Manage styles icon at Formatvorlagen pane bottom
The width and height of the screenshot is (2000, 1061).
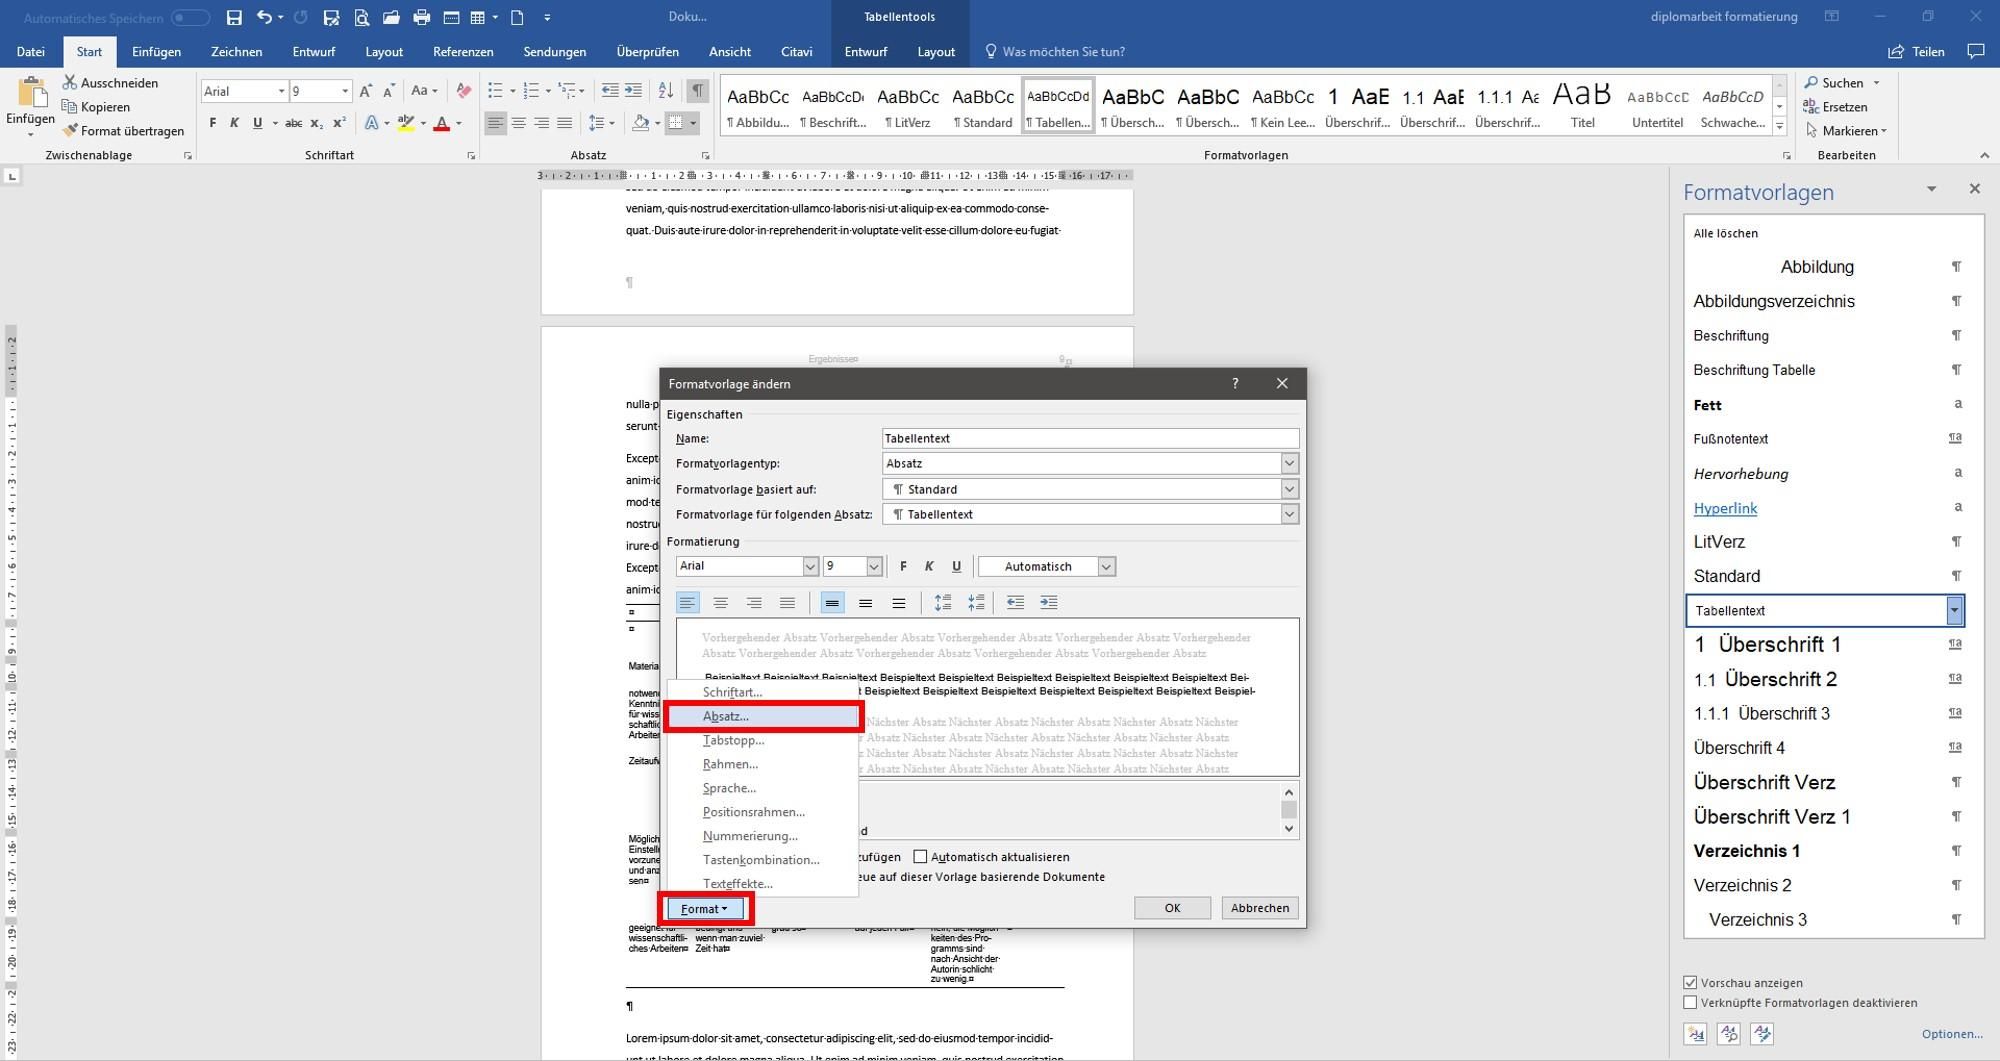[x=1762, y=1034]
